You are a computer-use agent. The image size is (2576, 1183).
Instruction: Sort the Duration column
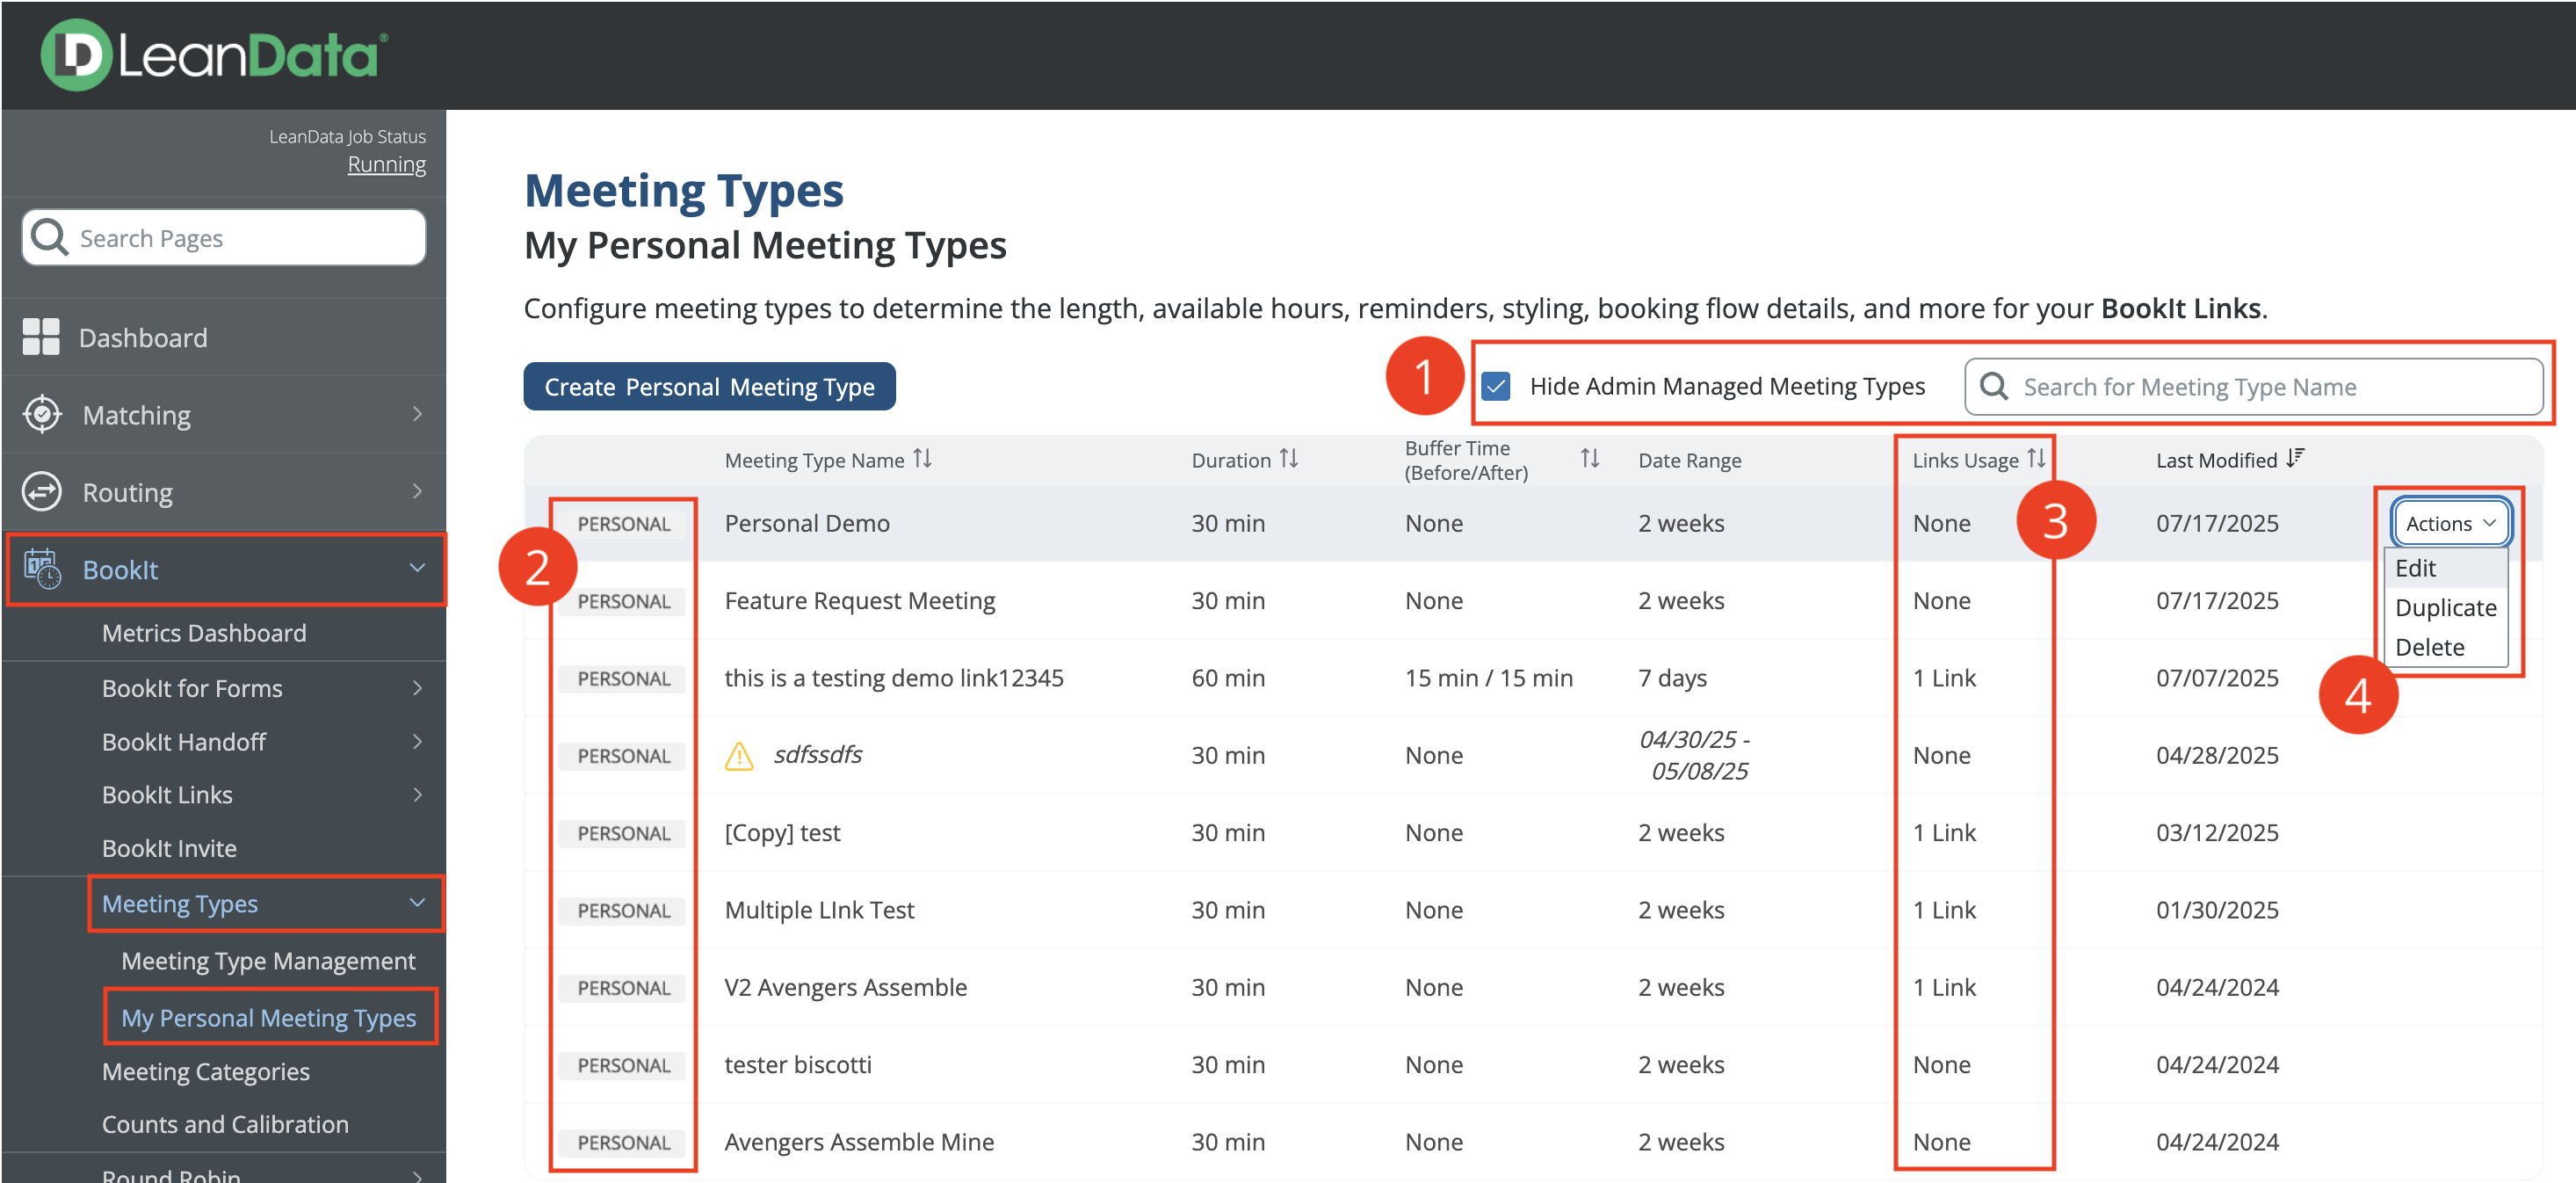coord(1288,459)
